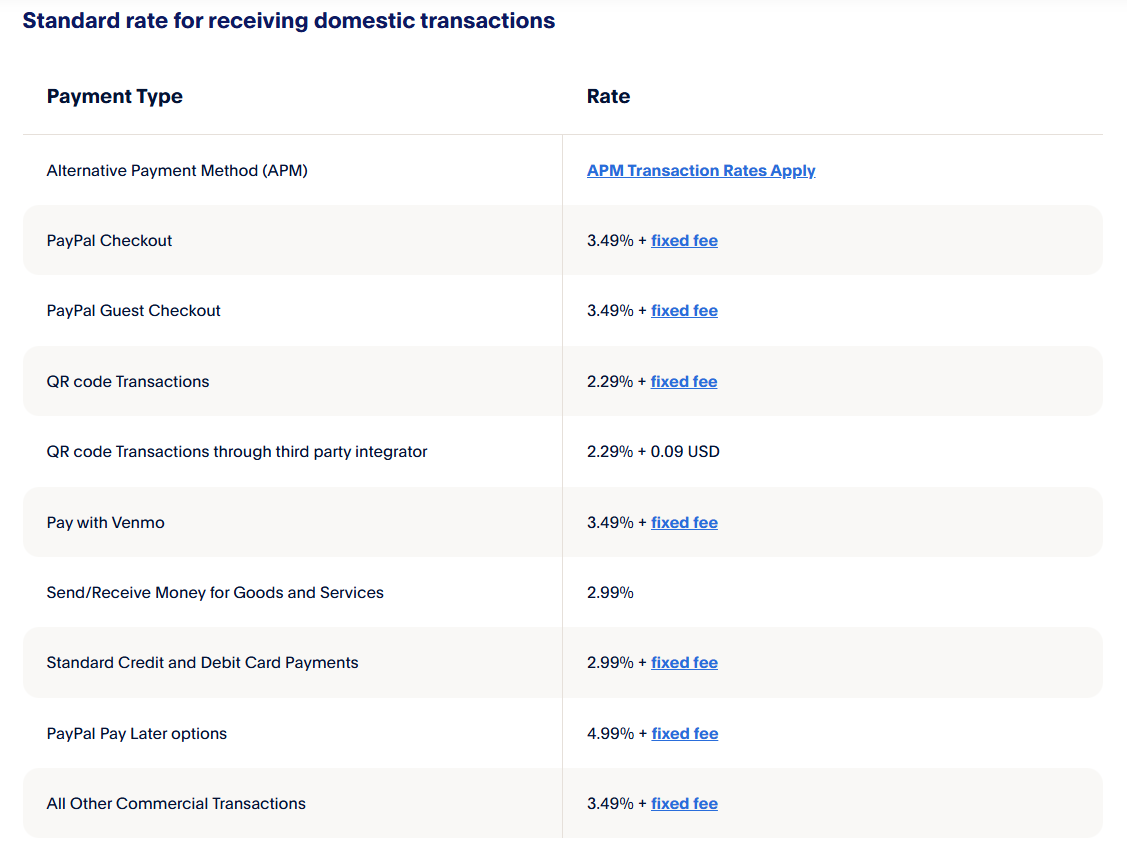Viewport: 1127px width, 851px height.
Task: Click the 3.49% rate in the PayPal Checkout row
Action: click(610, 241)
